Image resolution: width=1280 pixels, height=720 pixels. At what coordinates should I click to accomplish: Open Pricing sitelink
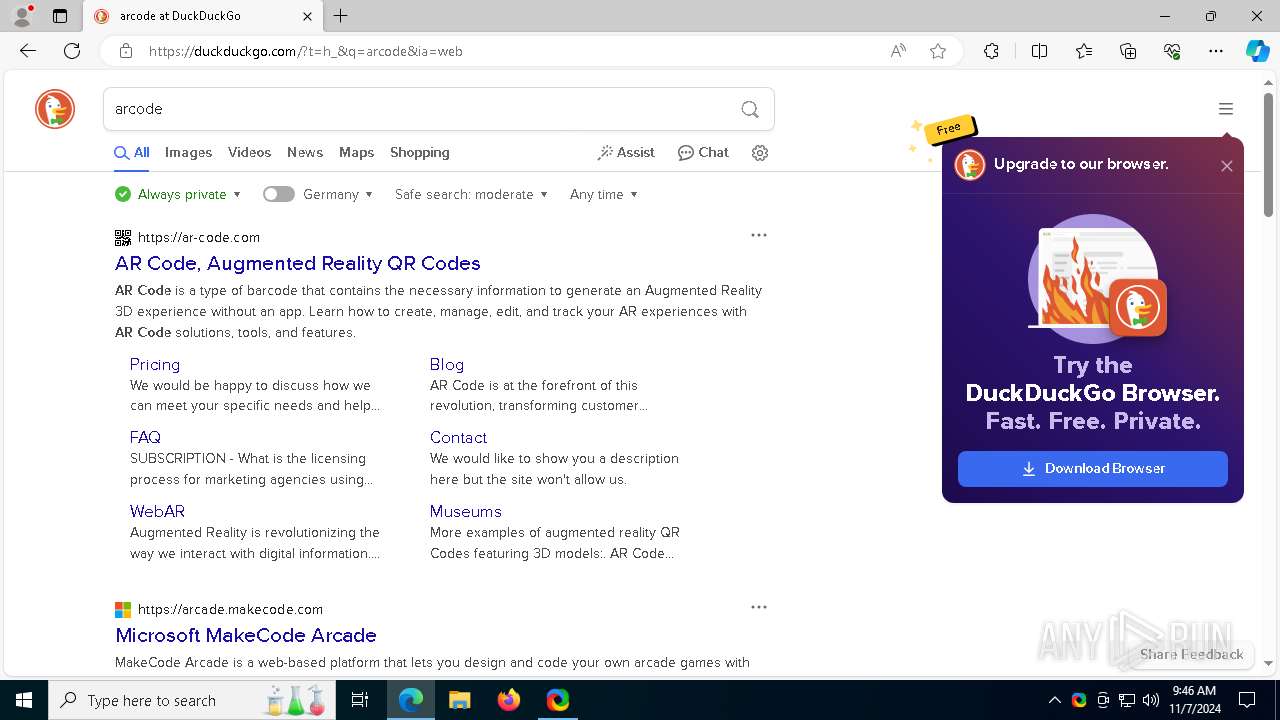(x=155, y=365)
